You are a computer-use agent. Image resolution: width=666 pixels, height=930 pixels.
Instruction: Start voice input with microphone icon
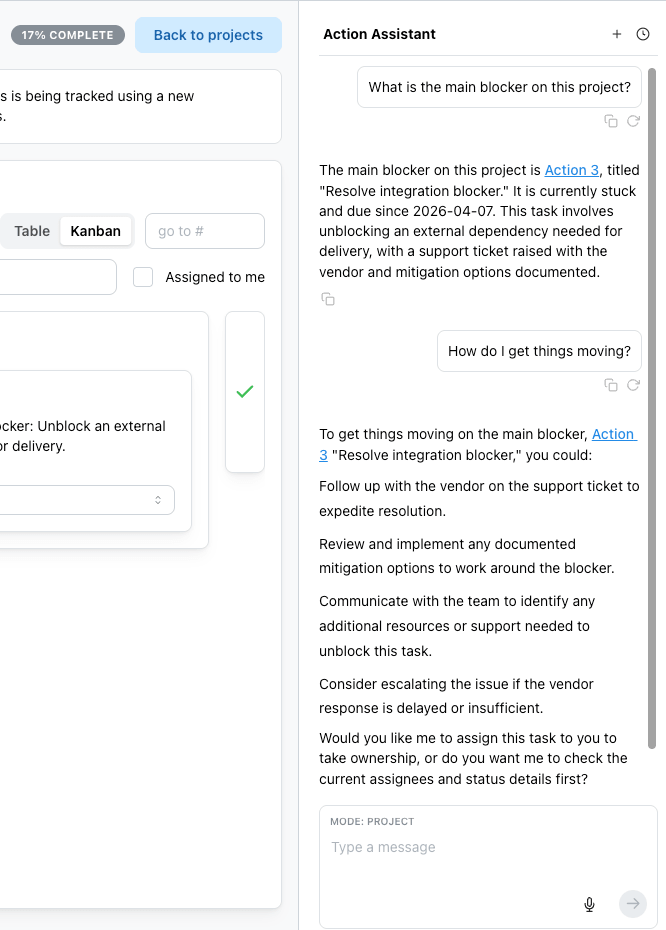(x=589, y=904)
